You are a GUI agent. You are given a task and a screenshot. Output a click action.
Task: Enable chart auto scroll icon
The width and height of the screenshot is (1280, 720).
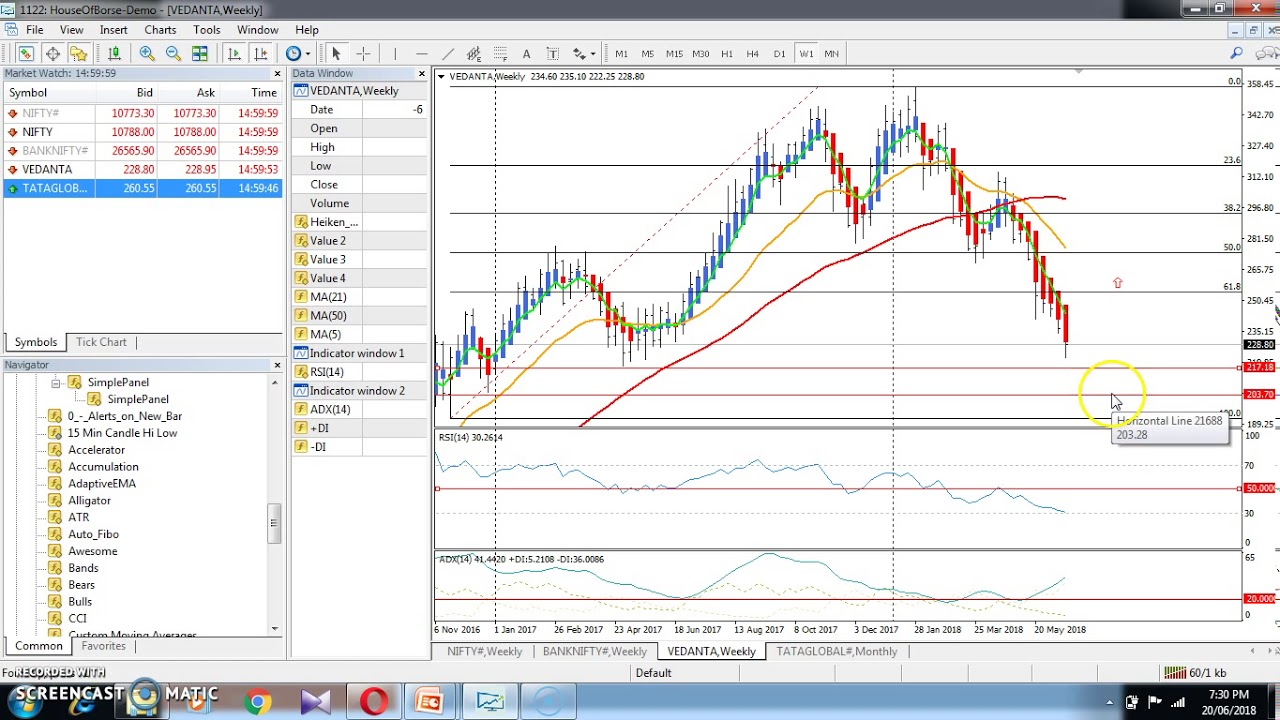(x=235, y=53)
